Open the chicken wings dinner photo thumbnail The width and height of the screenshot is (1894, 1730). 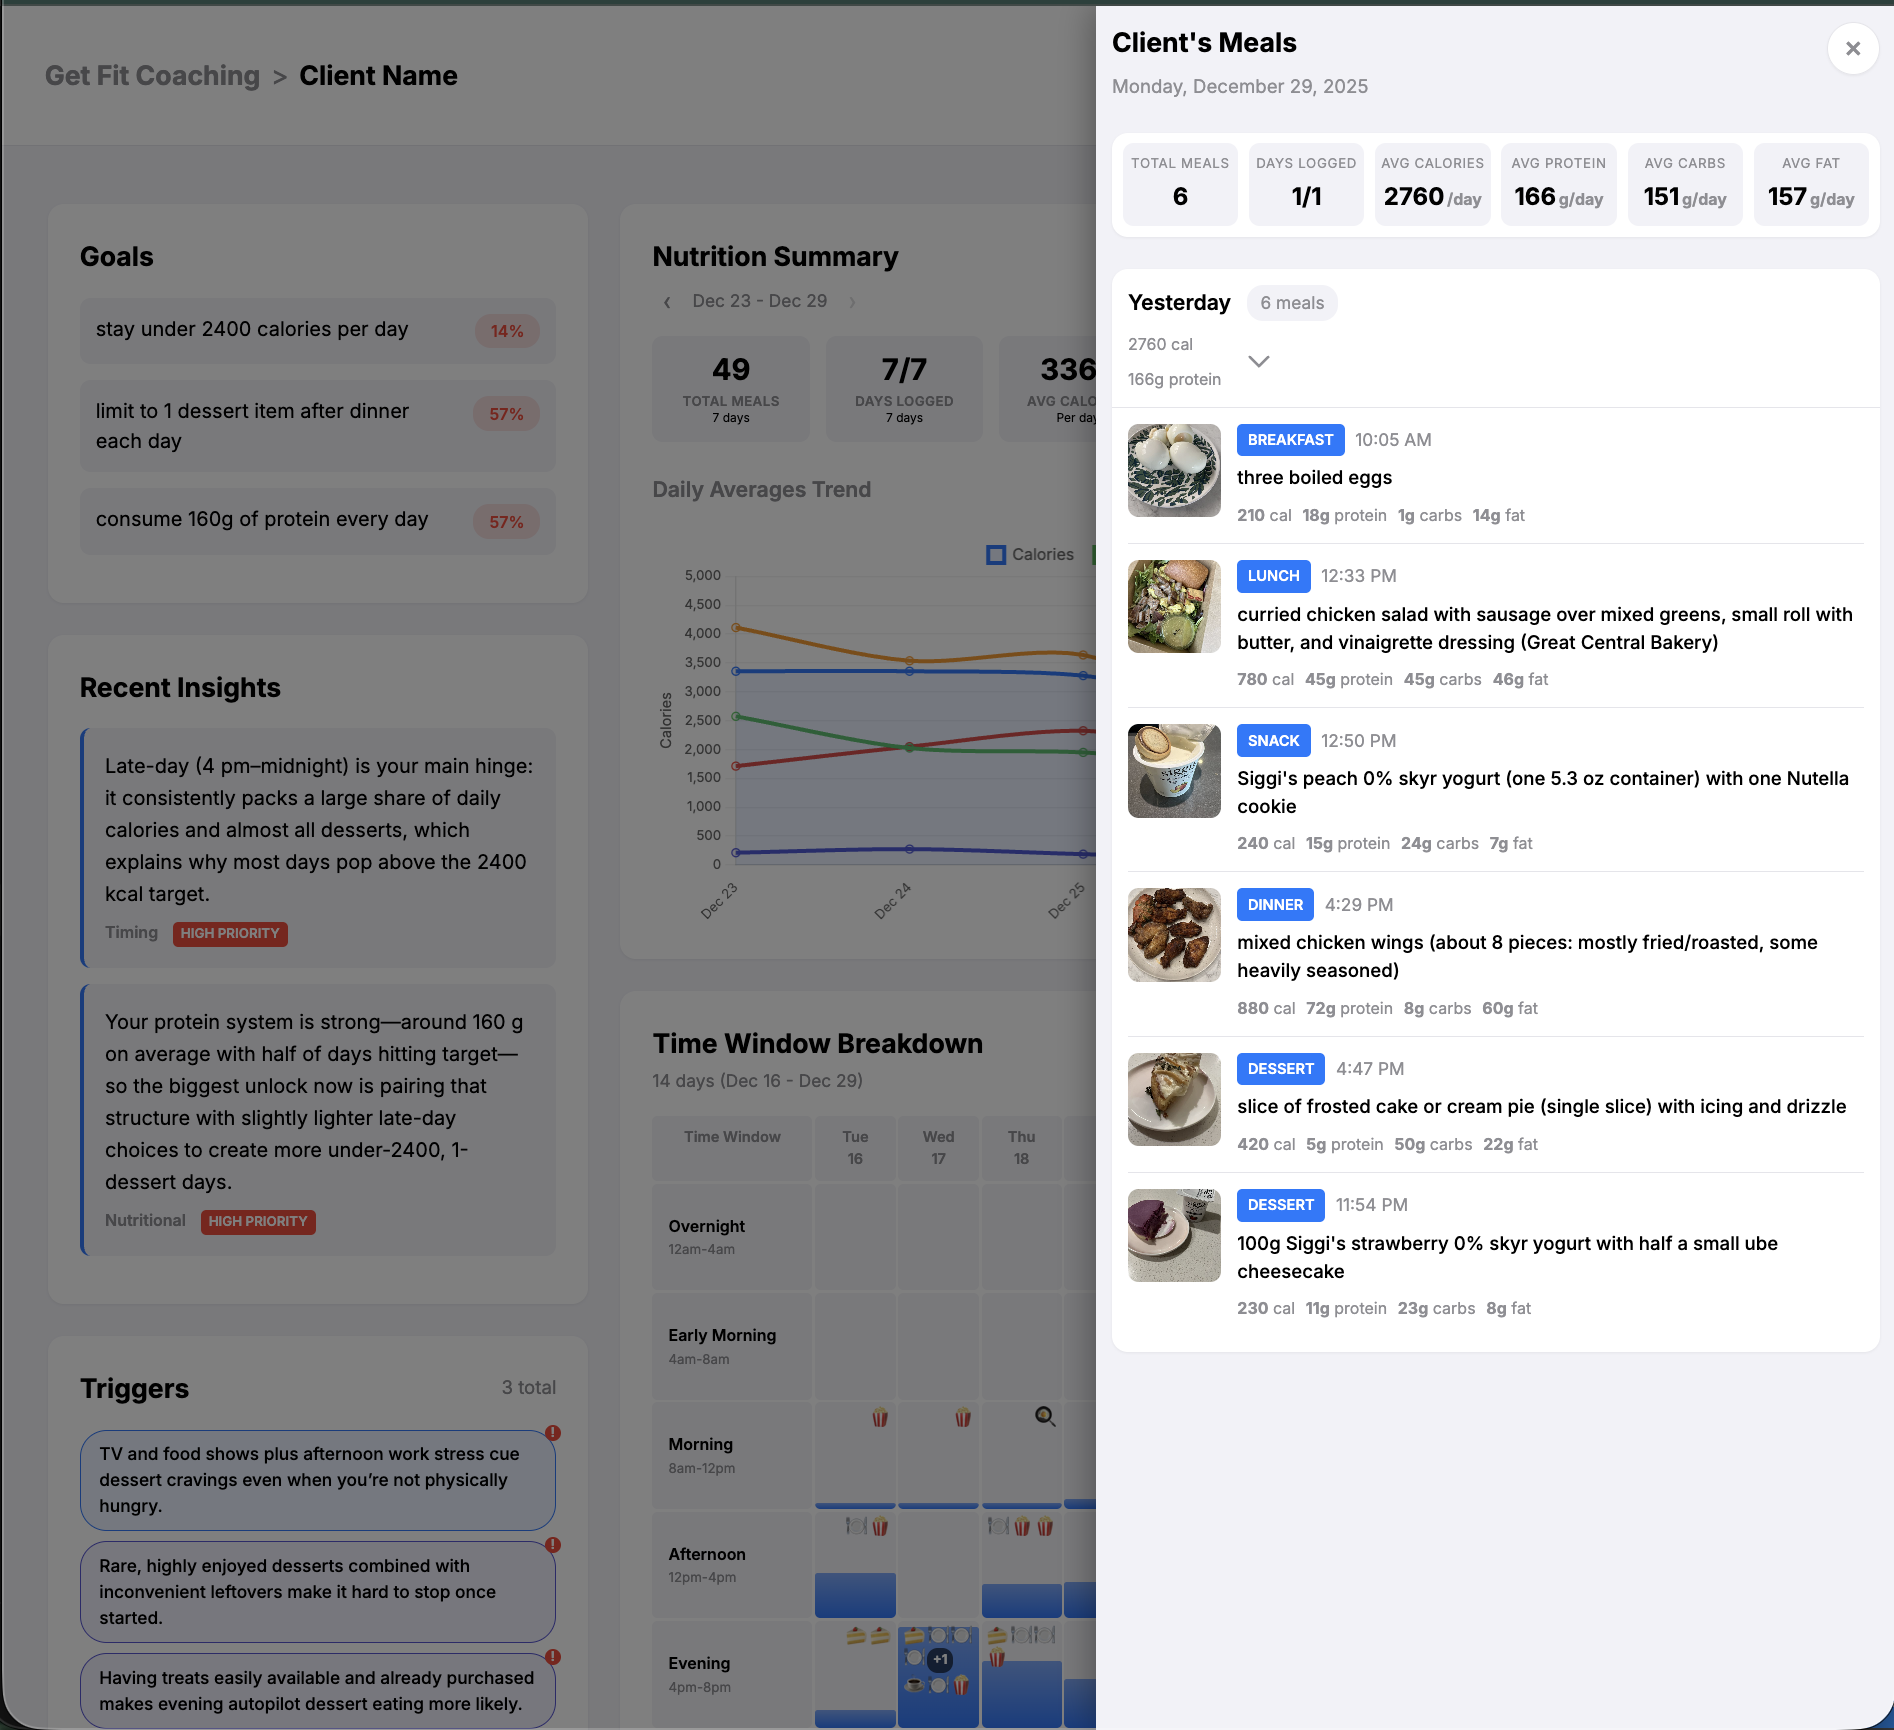[x=1173, y=935]
